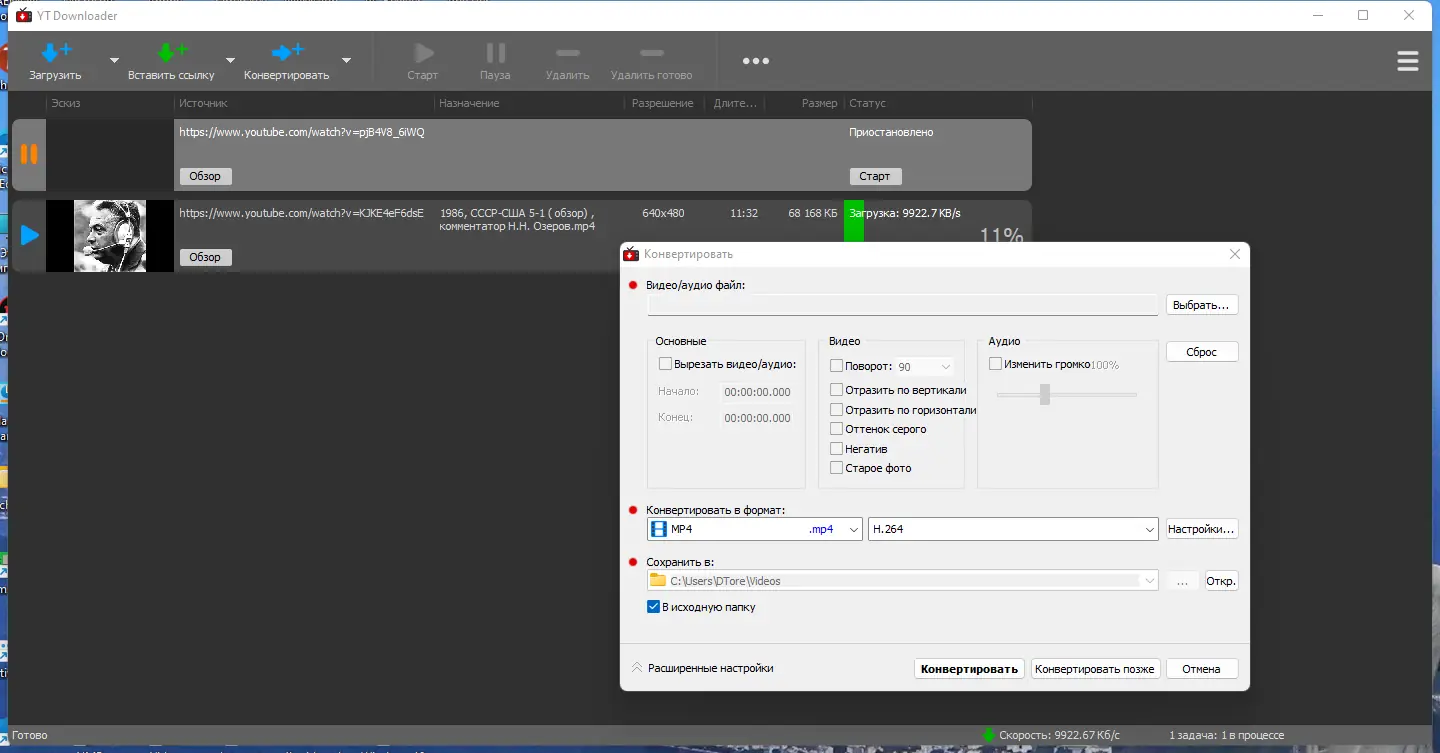Screen dimensions: 1440x753
Task: Open the hamburger main menu
Action: click(1408, 61)
